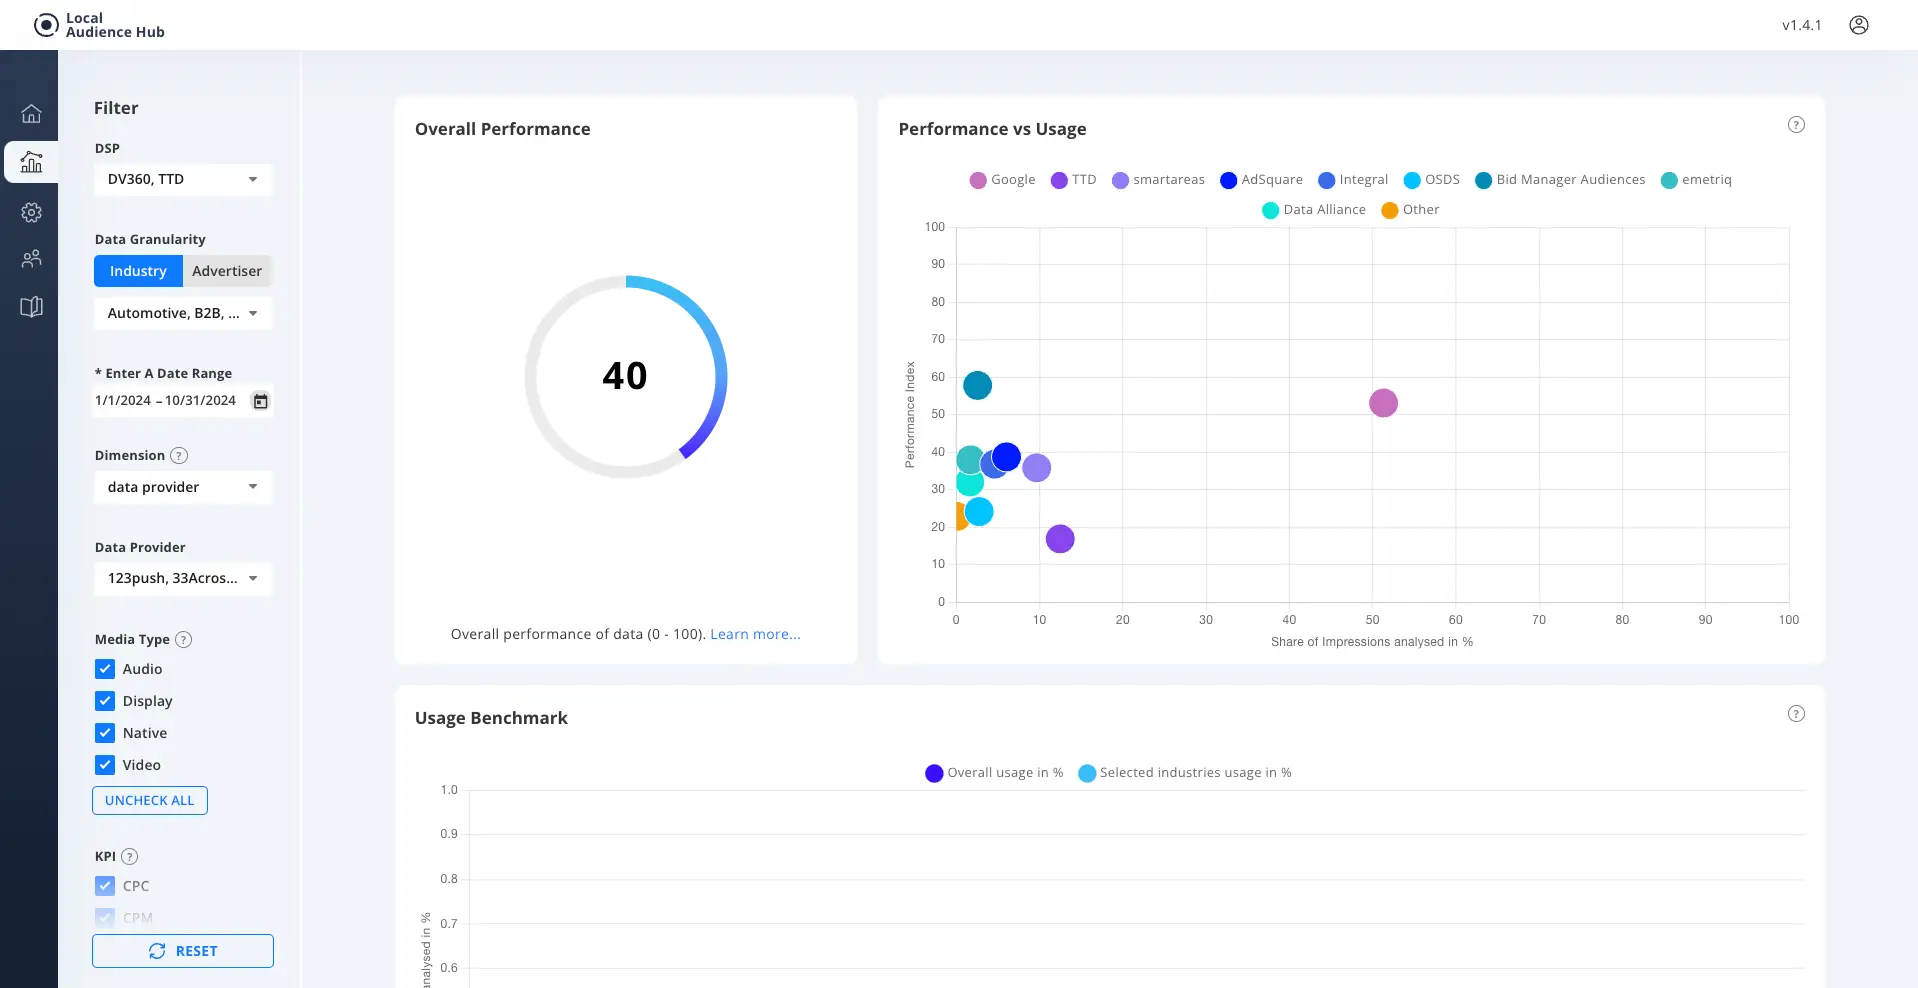Image resolution: width=1918 pixels, height=988 pixels.
Task: Switch to the Advertiser granularity tab
Action: [227, 270]
